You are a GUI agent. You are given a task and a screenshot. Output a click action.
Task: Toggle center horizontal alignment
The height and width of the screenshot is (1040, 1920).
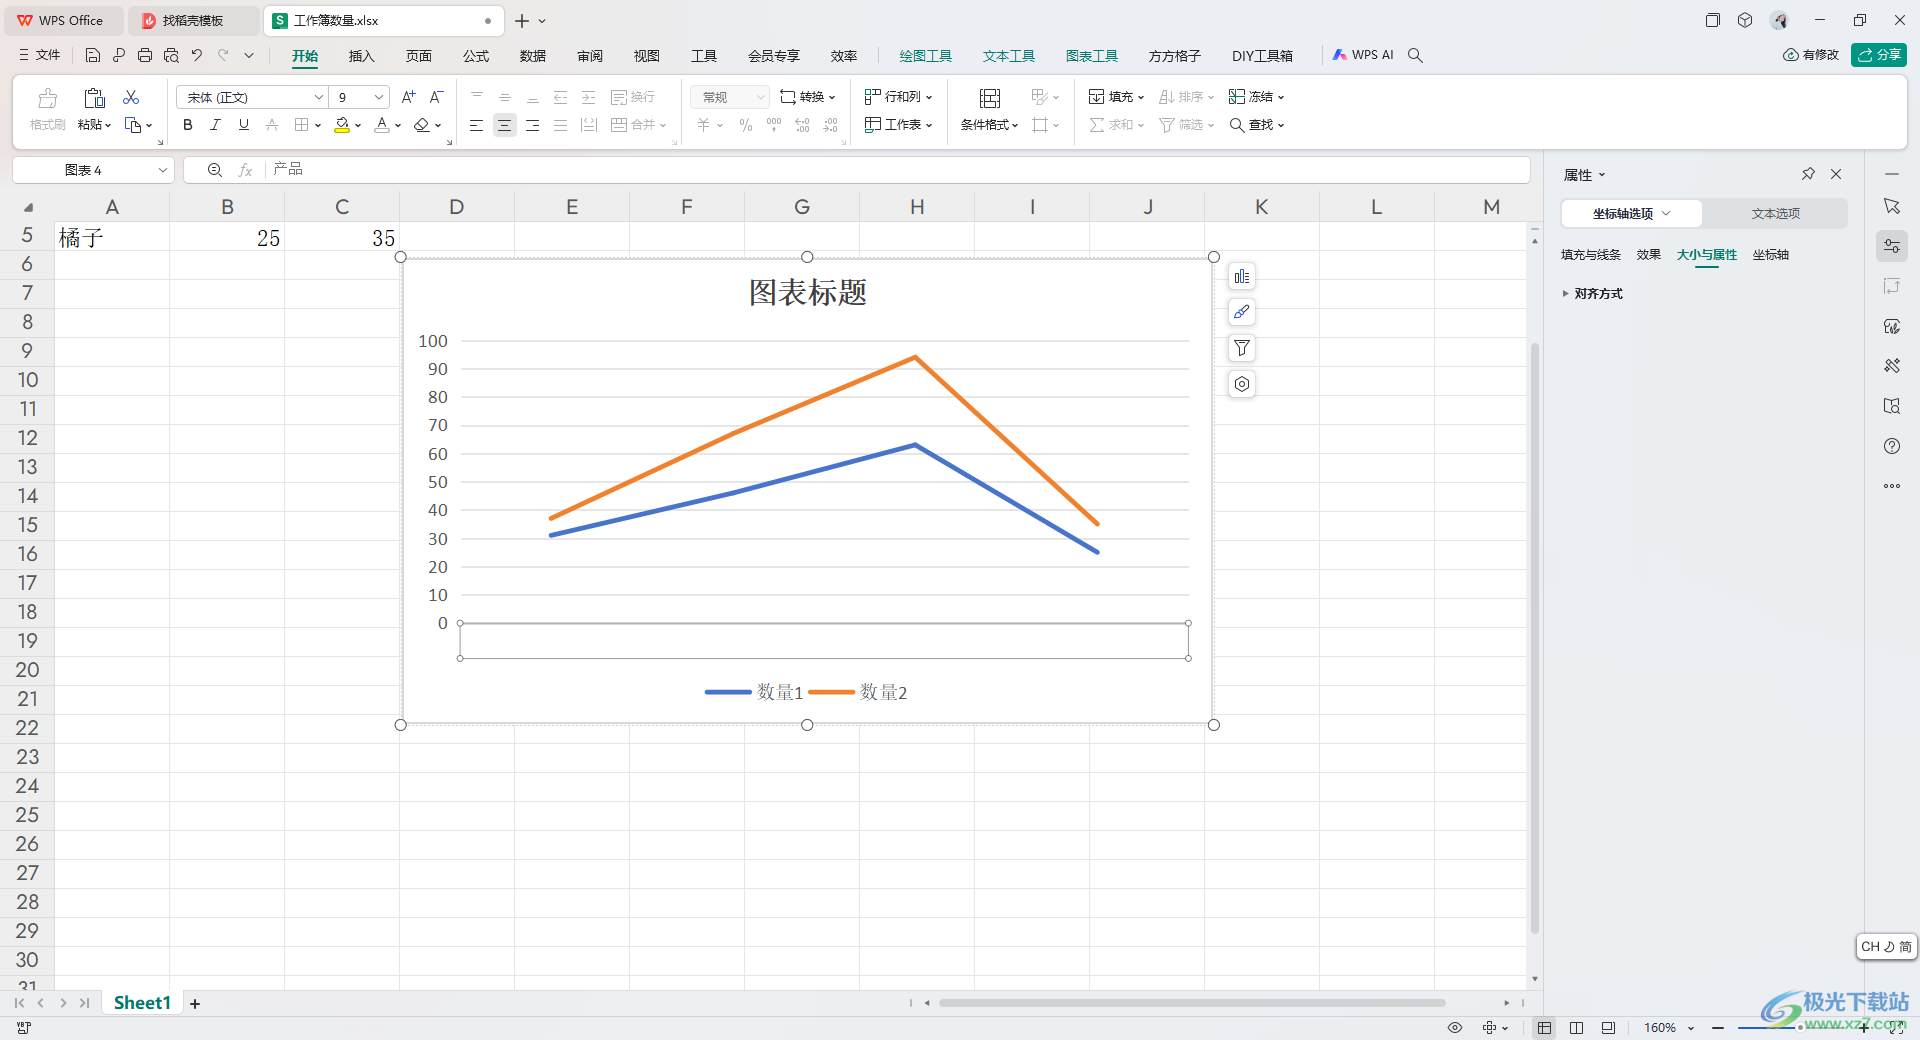[x=504, y=125]
